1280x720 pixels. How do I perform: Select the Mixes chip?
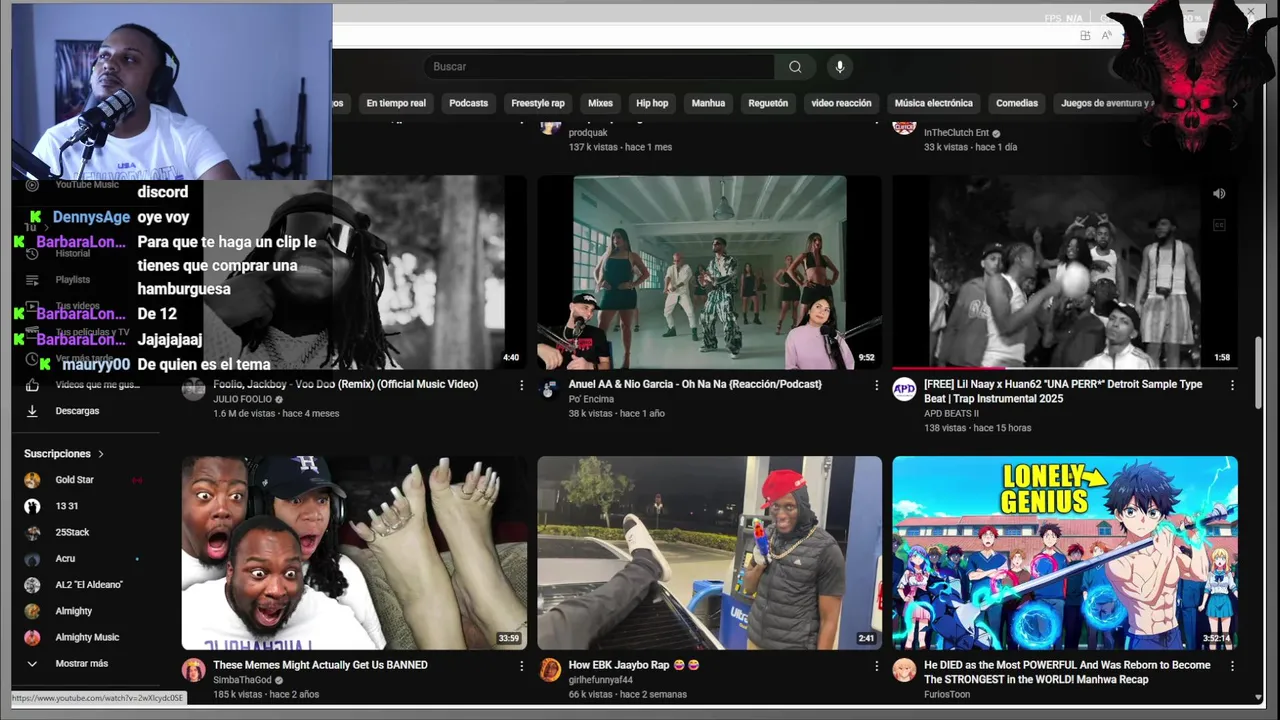click(x=600, y=103)
